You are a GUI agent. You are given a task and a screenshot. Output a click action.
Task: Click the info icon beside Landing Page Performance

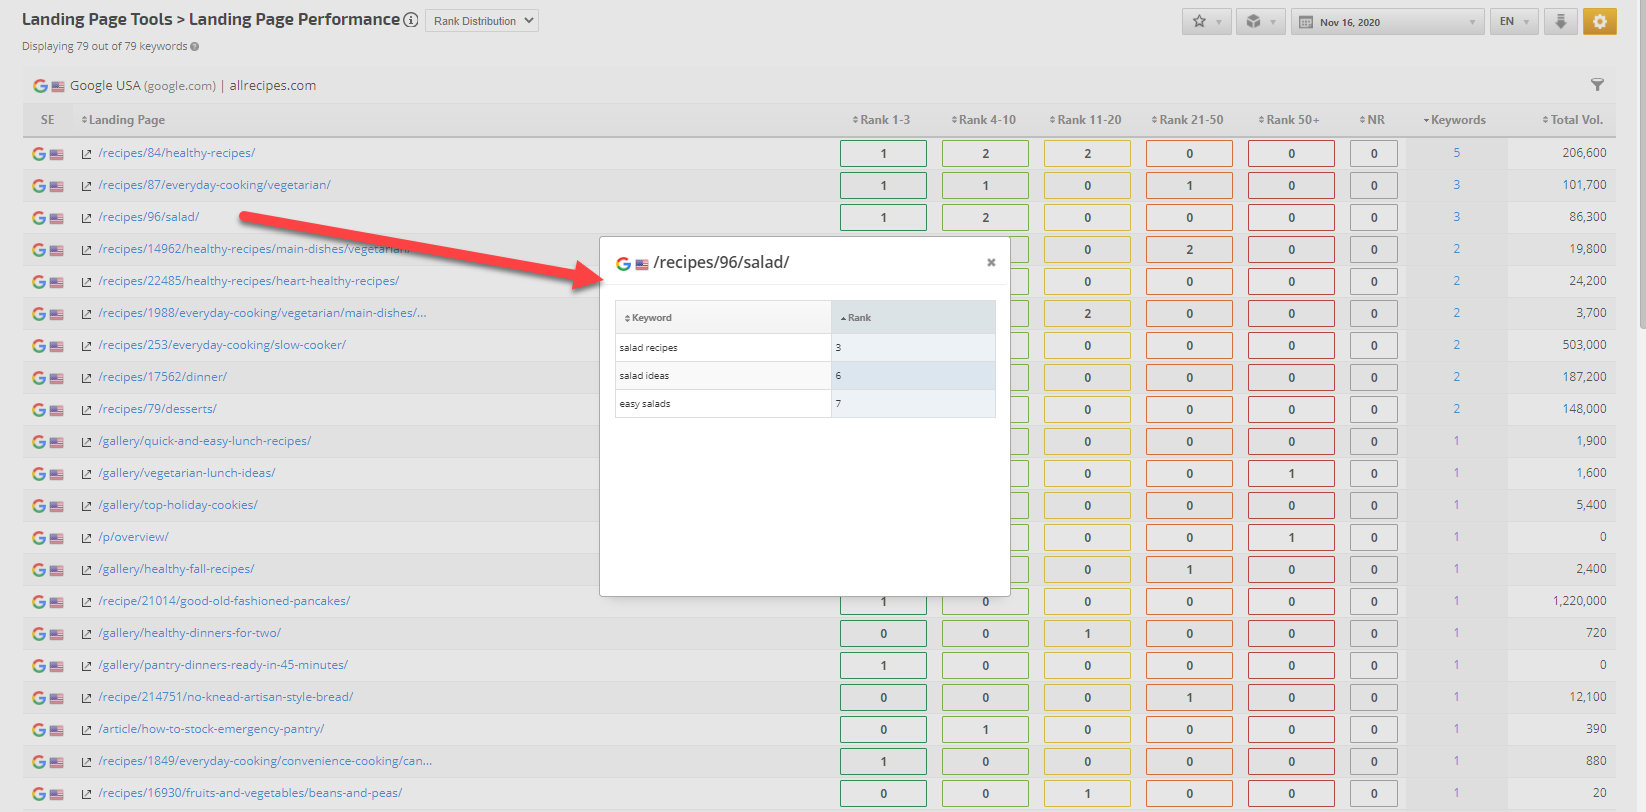(x=411, y=20)
